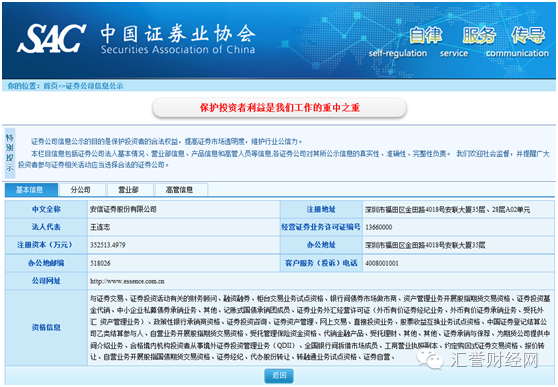Click the 返回 button
This screenshot has width=558, height=387.
pyautogui.click(x=279, y=376)
